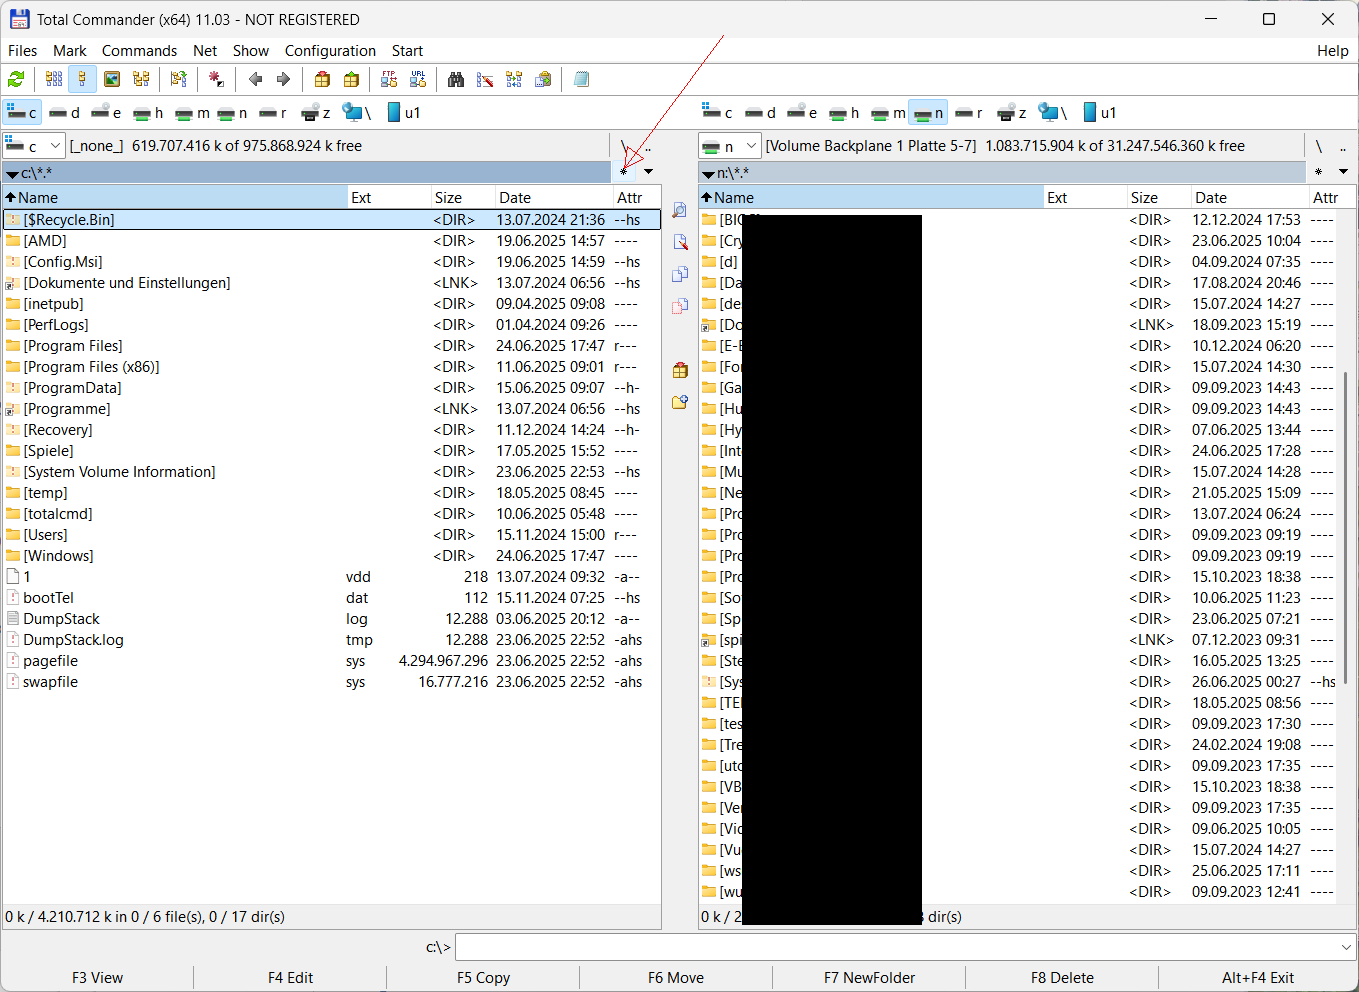
Task: Open left panel directory history dropdown arrow
Action: pyautogui.click(x=649, y=172)
